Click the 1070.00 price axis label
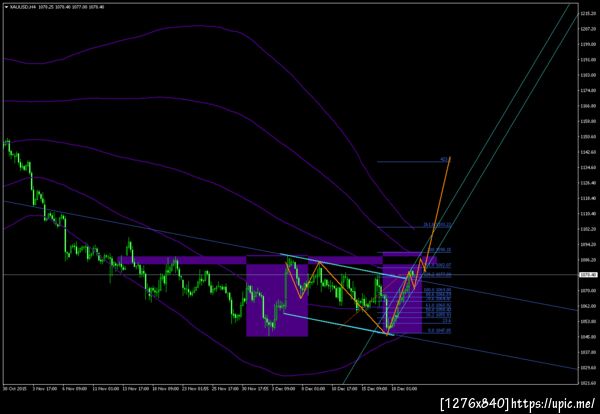The image size is (600, 414). 587,291
